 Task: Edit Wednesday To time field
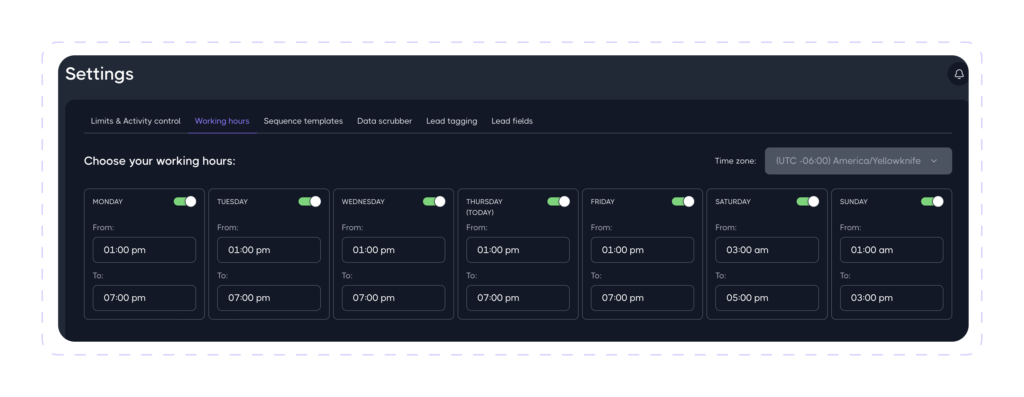click(394, 298)
